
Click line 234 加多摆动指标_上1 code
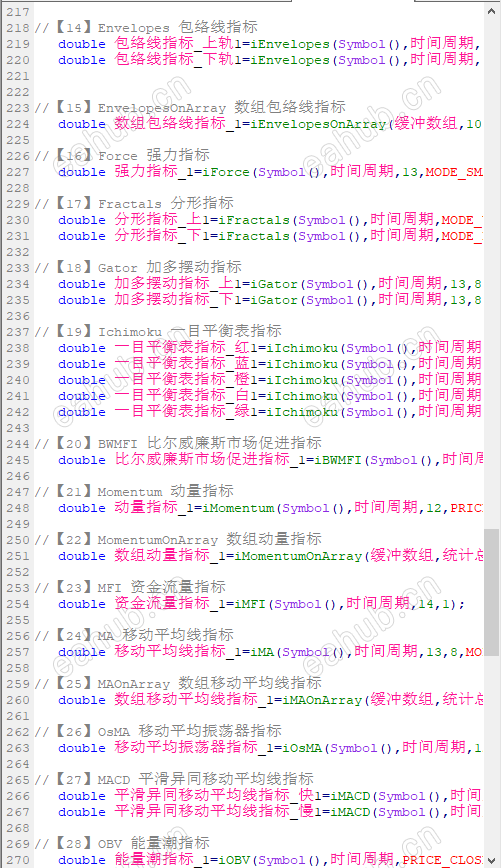[x=270, y=283]
